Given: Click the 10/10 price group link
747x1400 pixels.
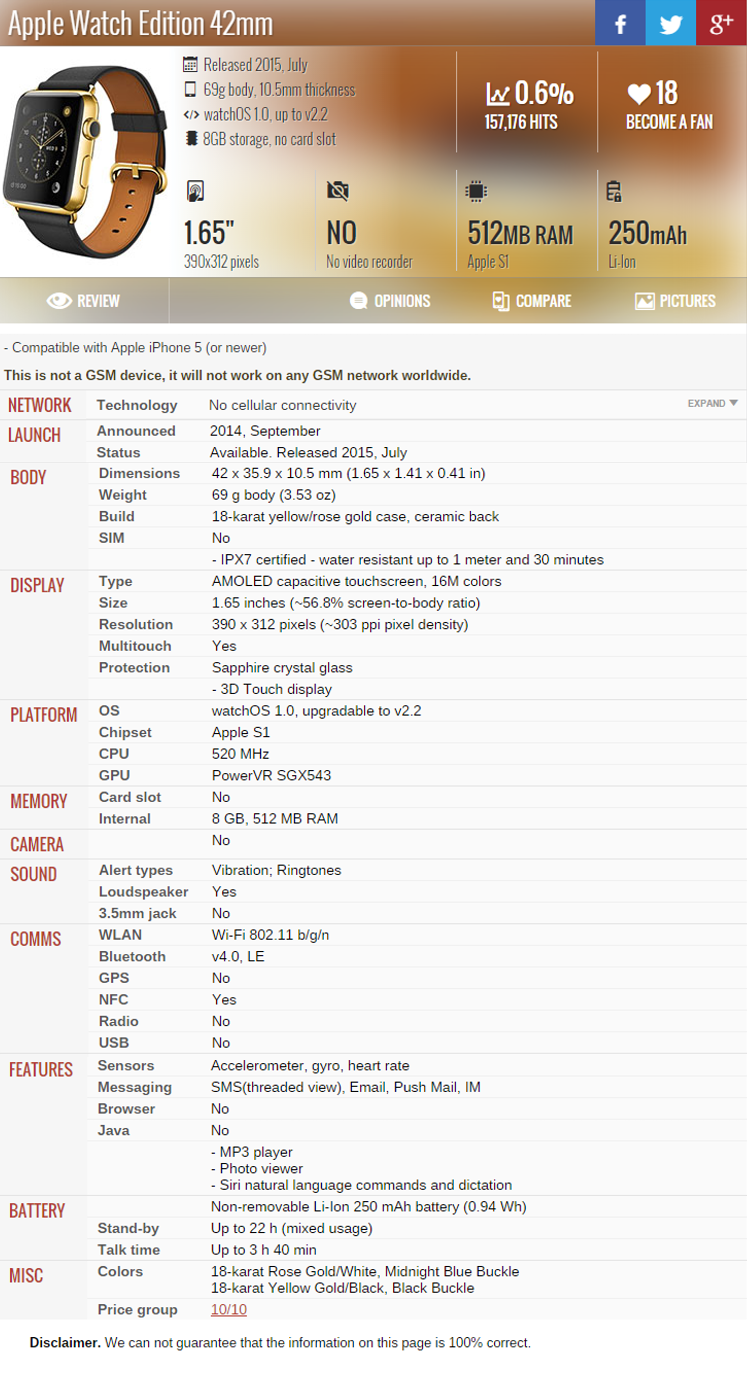Looking at the screenshot, I should tap(229, 1310).
